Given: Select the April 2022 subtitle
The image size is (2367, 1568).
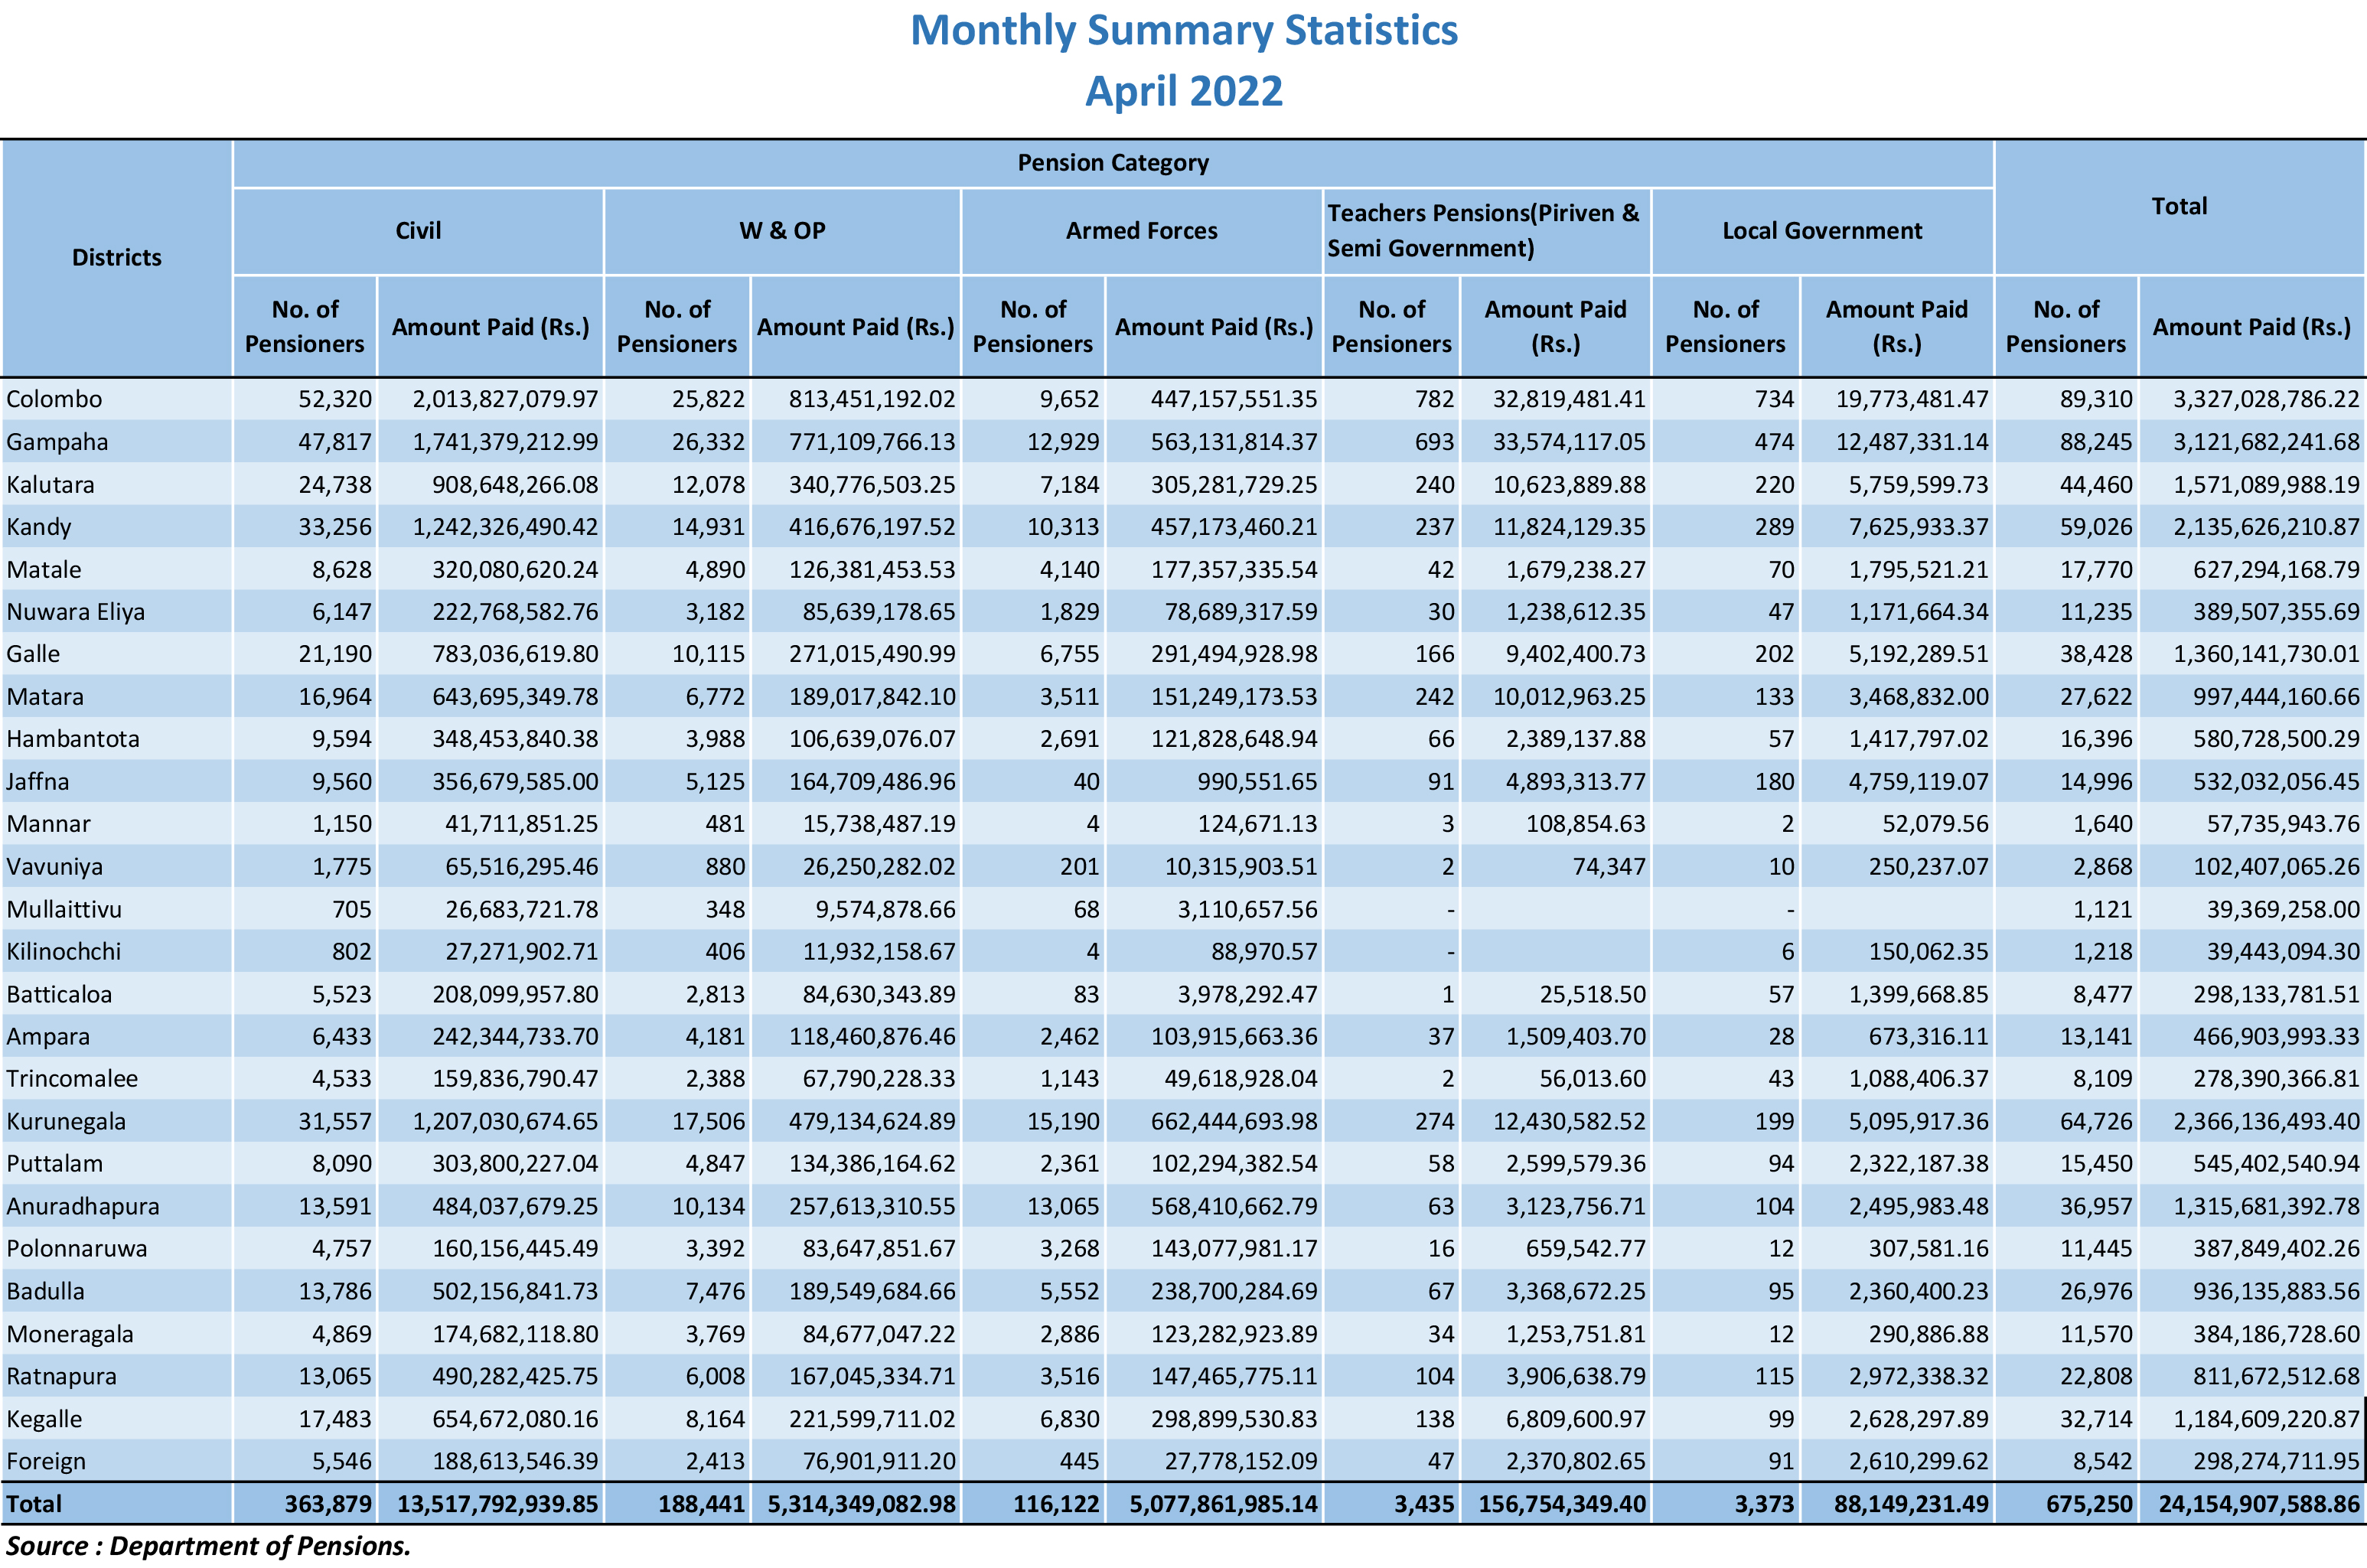Looking at the screenshot, I should (1184, 92).
